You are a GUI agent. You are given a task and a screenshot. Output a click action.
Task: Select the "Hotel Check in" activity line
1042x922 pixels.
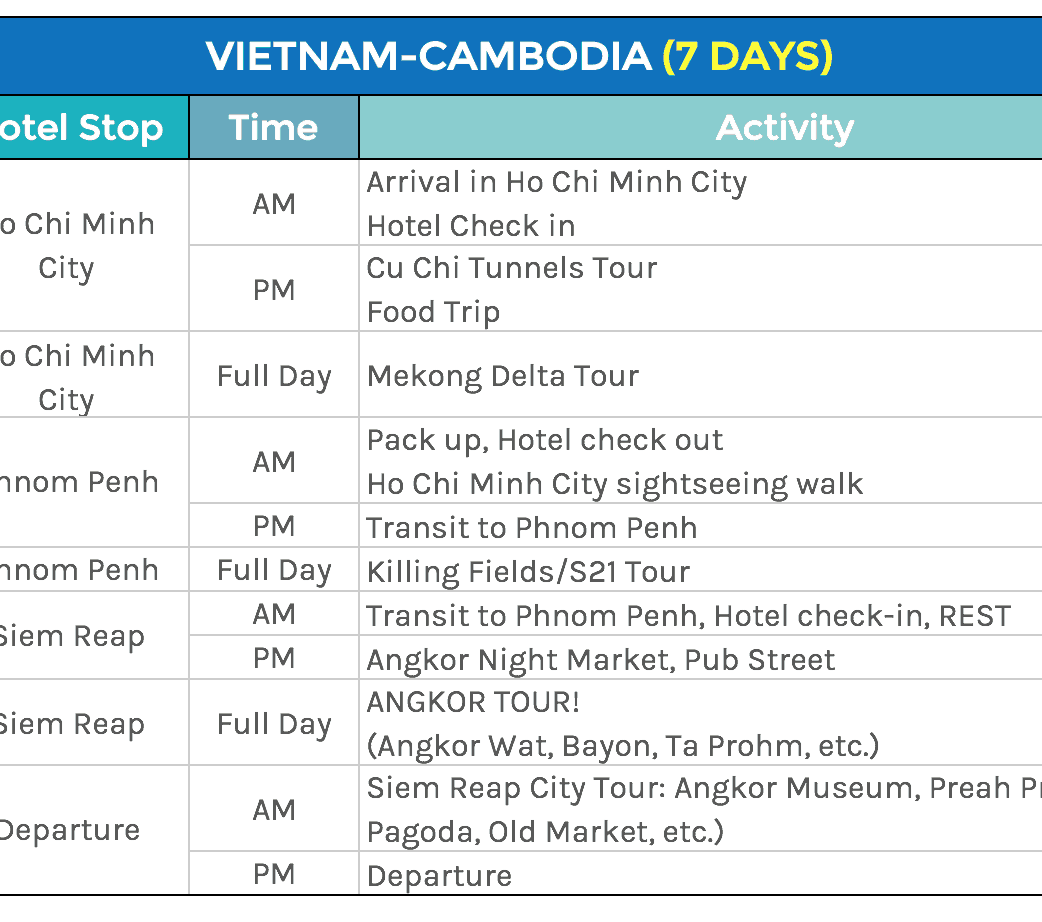[x=470, y=226]
